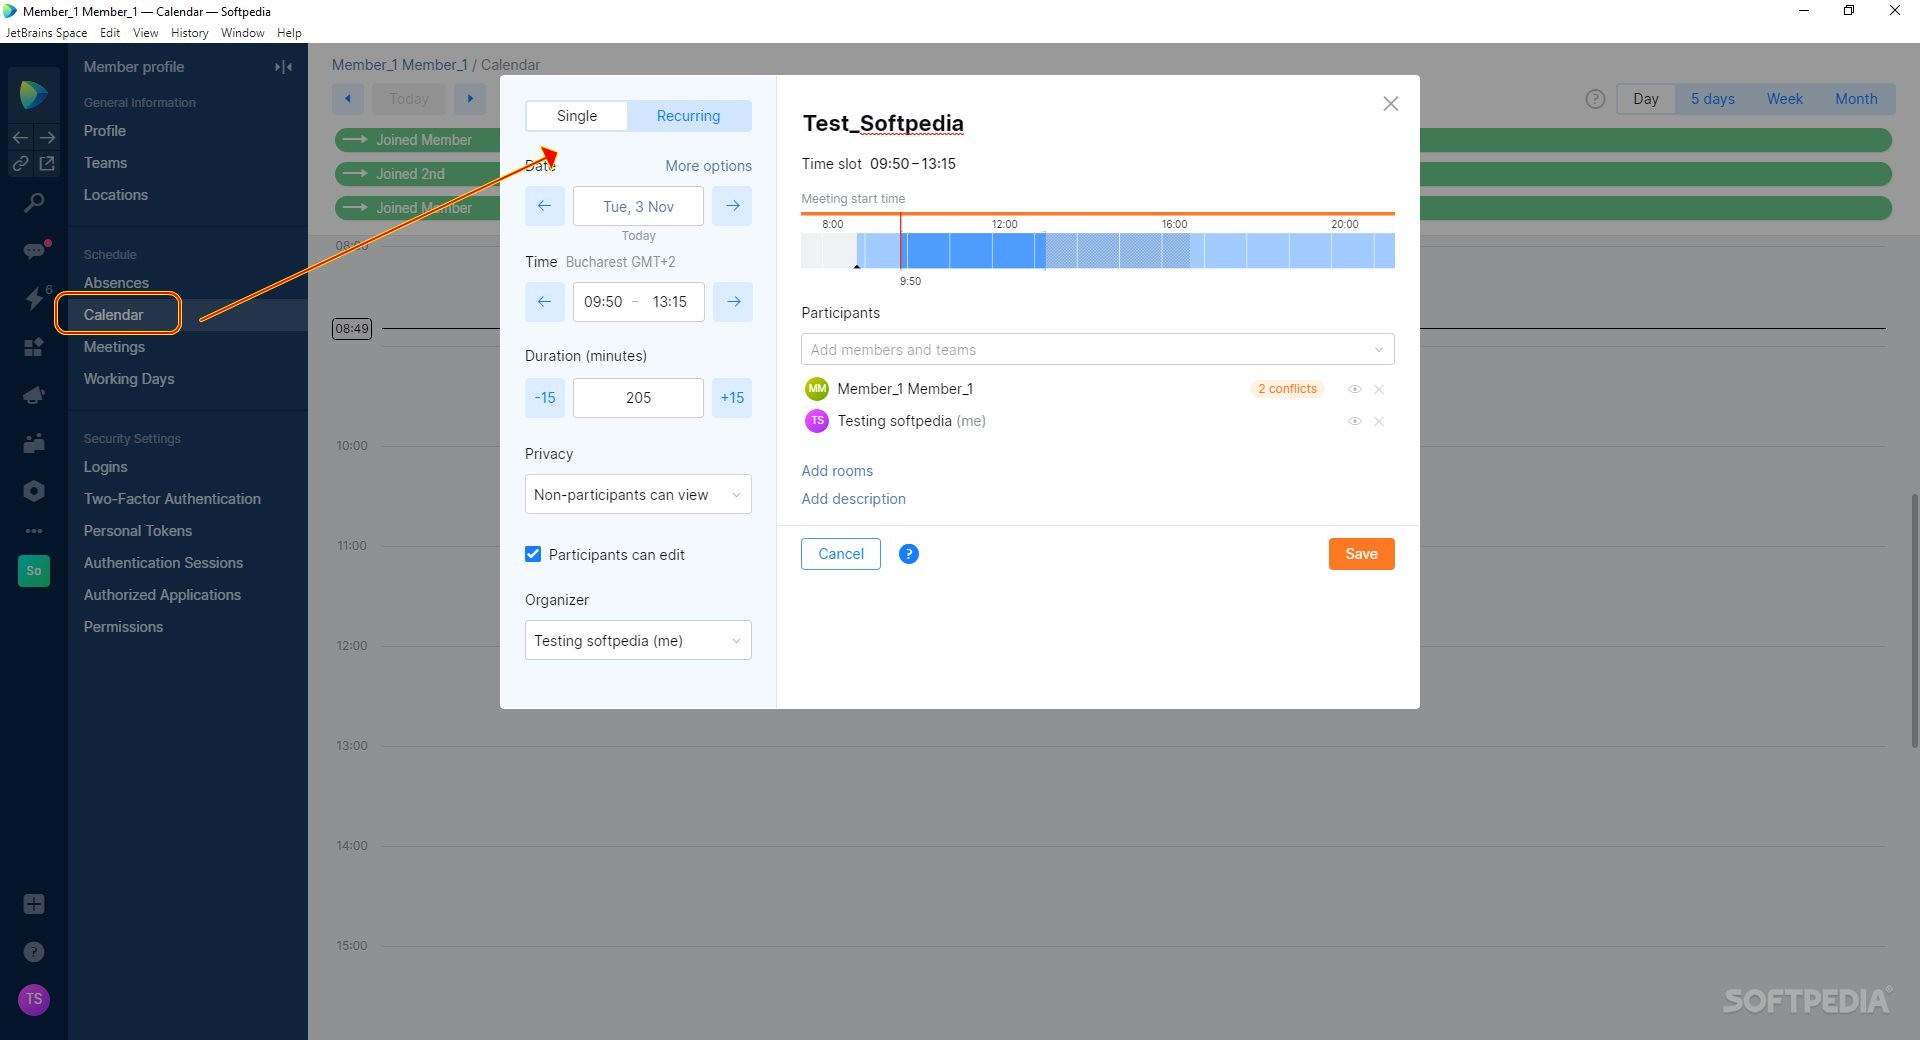Image resolution: width=1920 pixels, height=1040 pixels.
Task: Show more sidebar items via ellipsis
Action: pos(33,531)
